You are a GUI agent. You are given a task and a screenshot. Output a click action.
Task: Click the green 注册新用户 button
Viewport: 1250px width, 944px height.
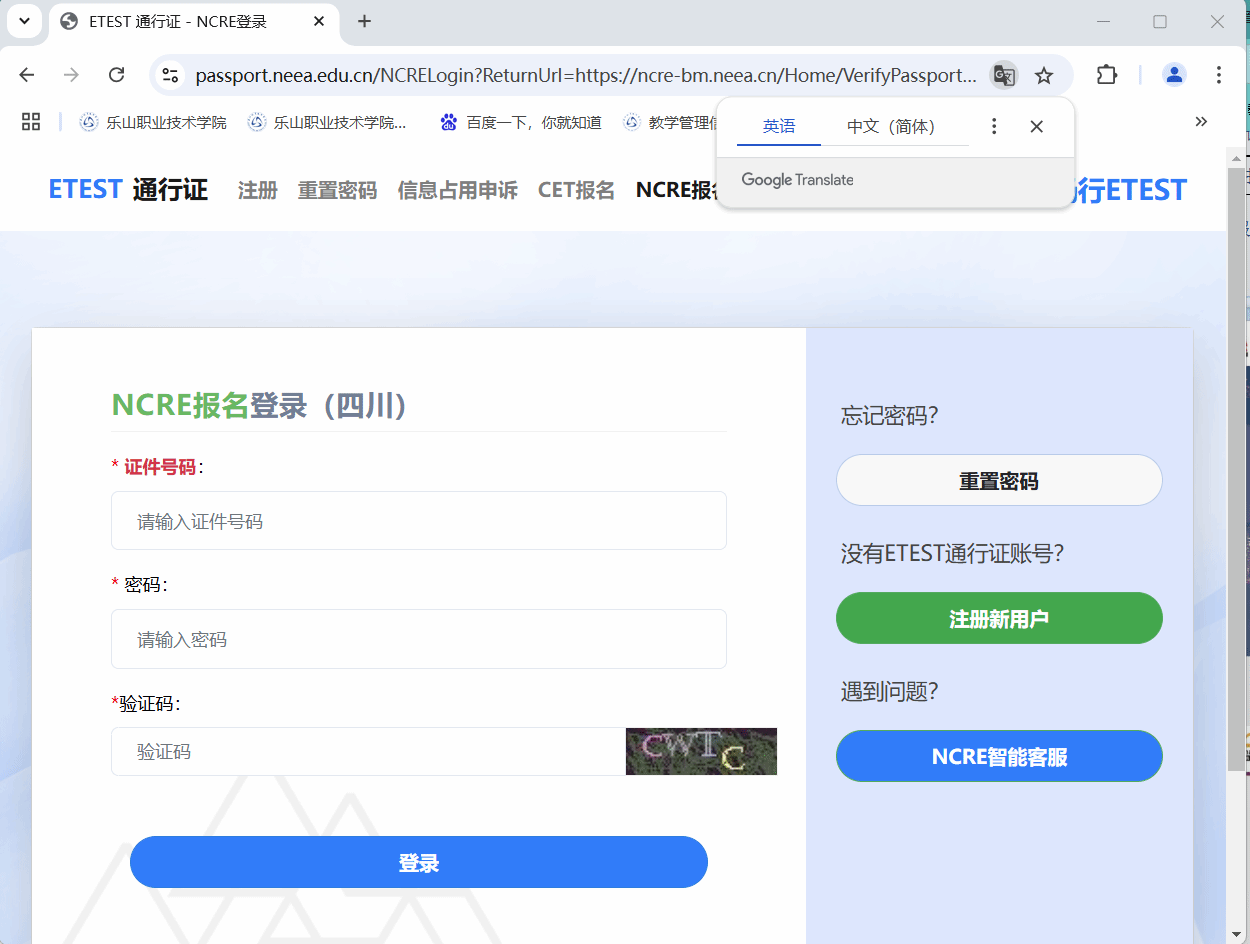point(999,618)
